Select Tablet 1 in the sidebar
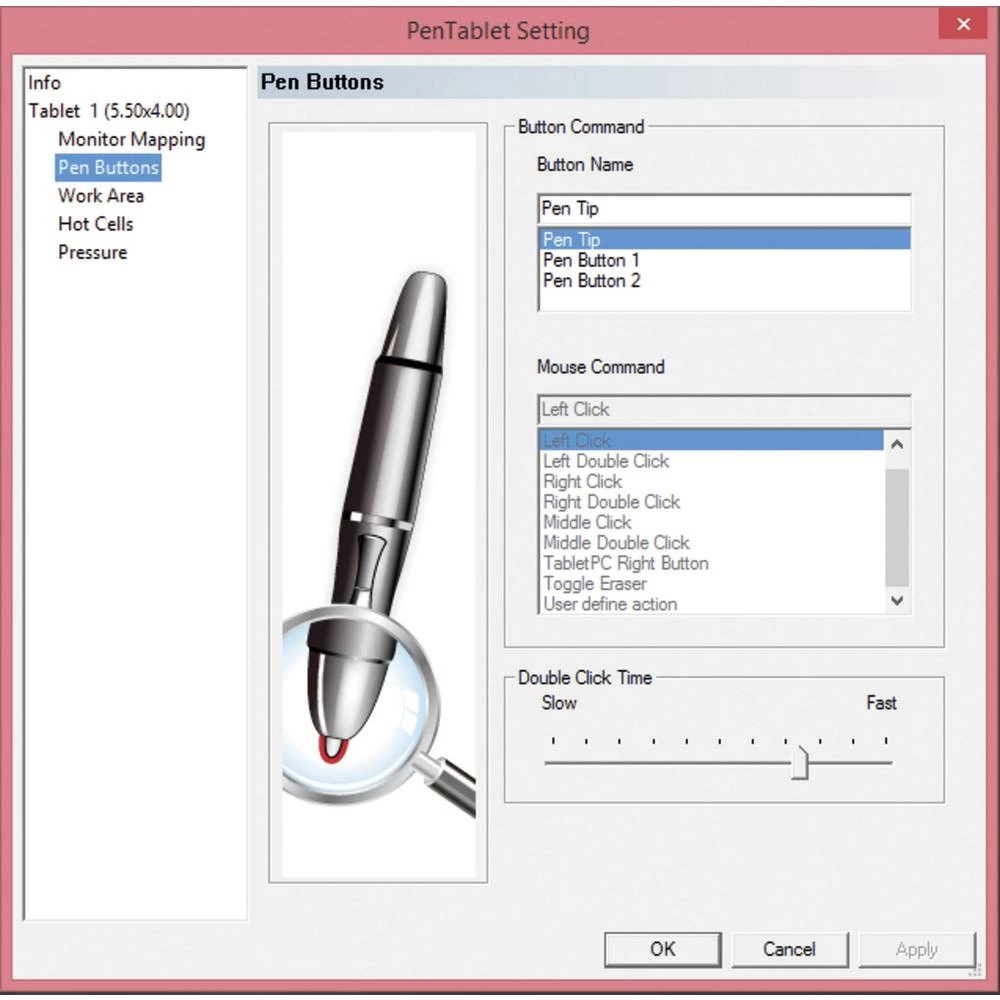Image resolution: width=1000 pixels, height=1000 pixels. pyautogui.click(x=110, y=111)
